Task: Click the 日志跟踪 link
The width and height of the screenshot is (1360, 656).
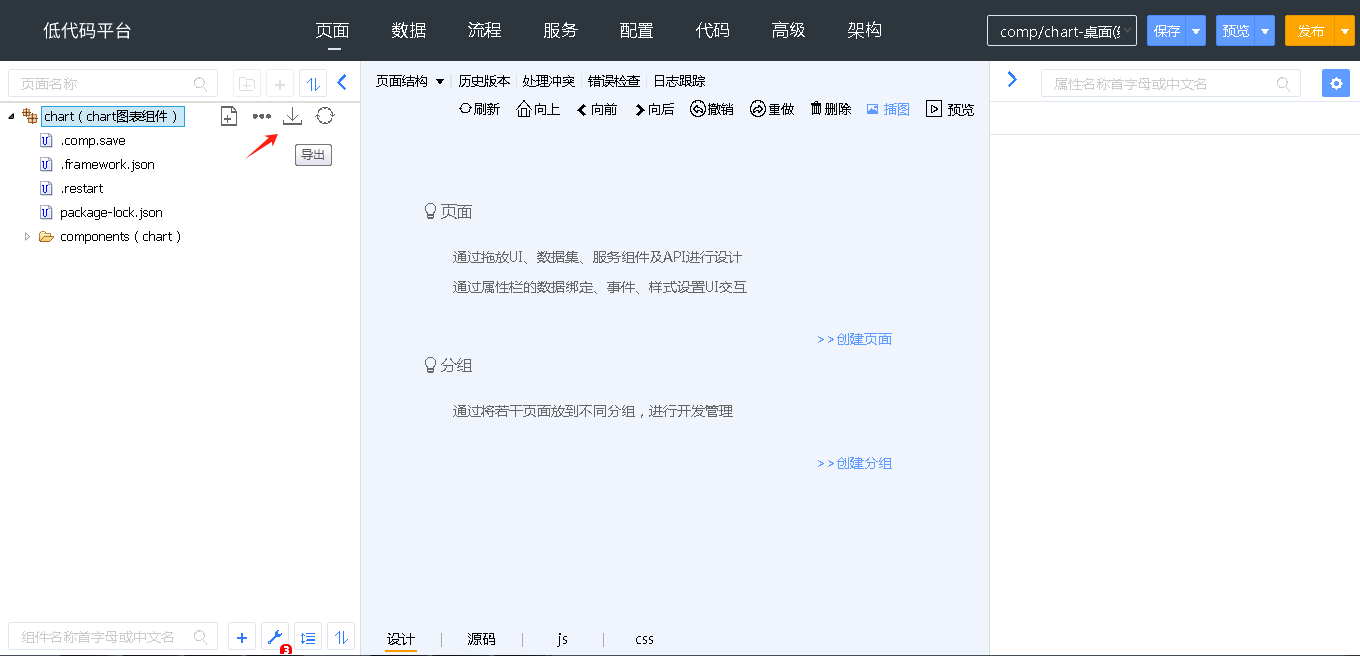Action: point(679,81)
